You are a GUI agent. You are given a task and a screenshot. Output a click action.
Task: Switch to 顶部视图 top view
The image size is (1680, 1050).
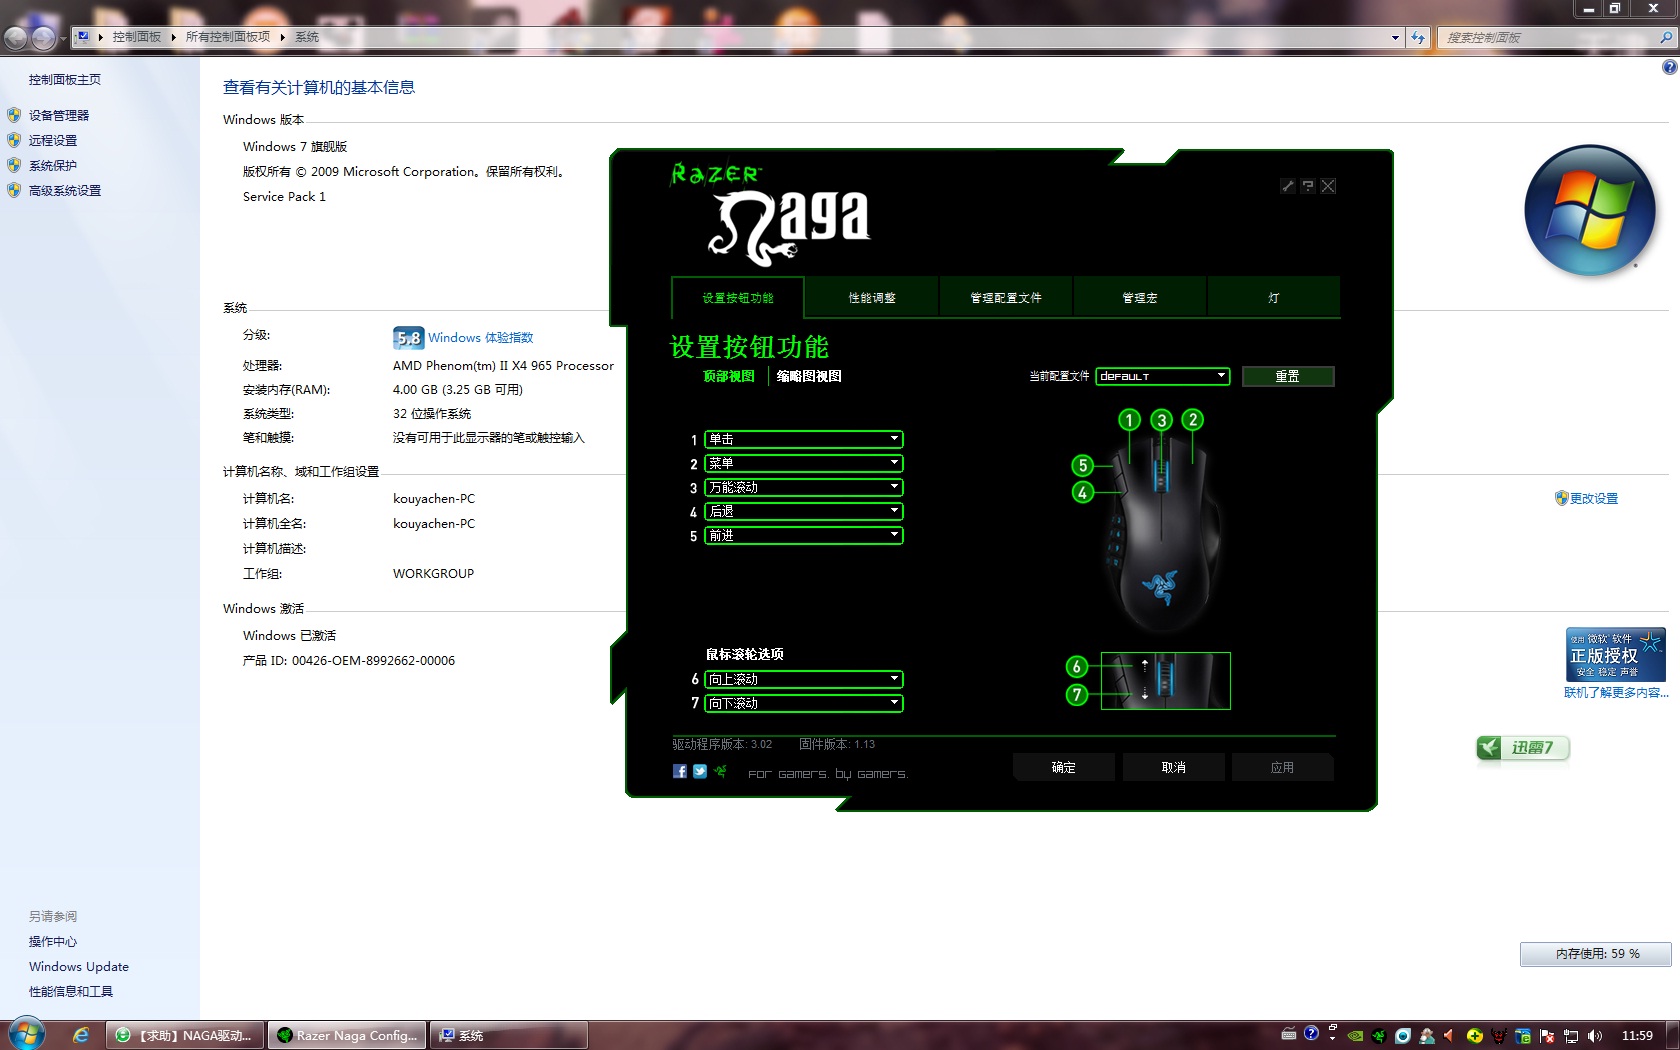(x=729, y=376)
